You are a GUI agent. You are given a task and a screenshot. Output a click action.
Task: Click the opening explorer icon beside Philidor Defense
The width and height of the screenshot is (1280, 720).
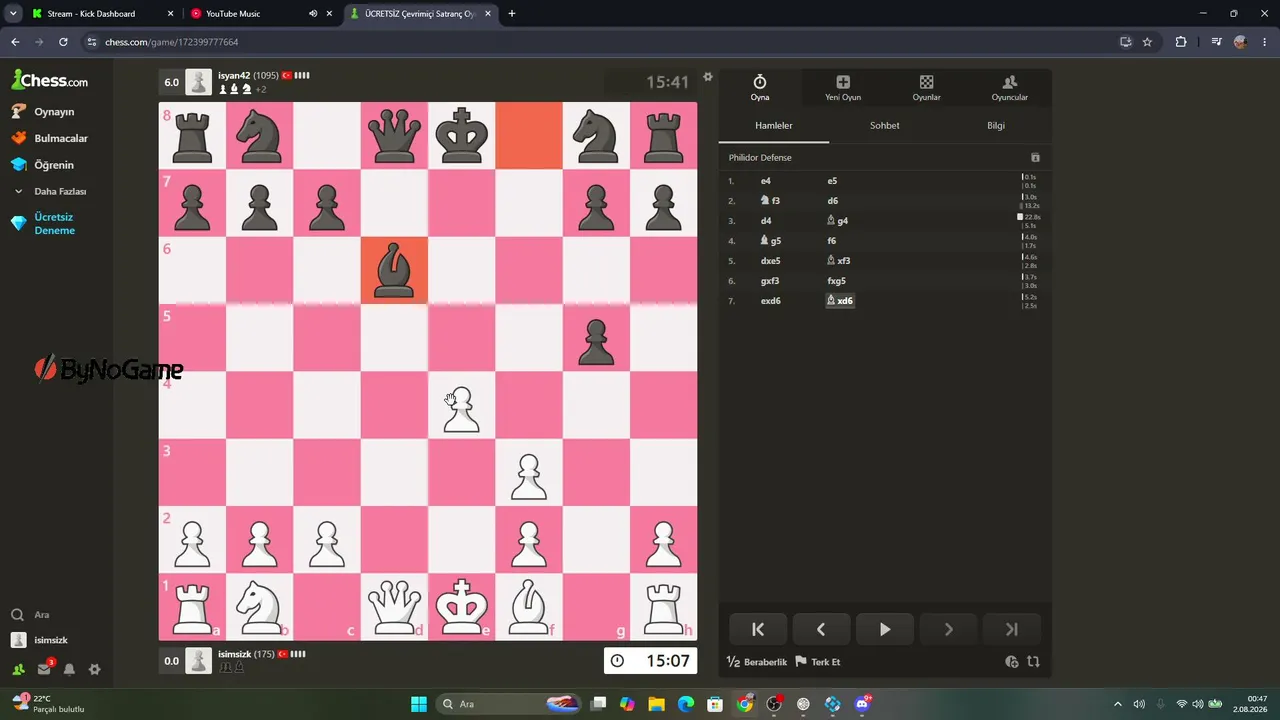[1035, 158]
